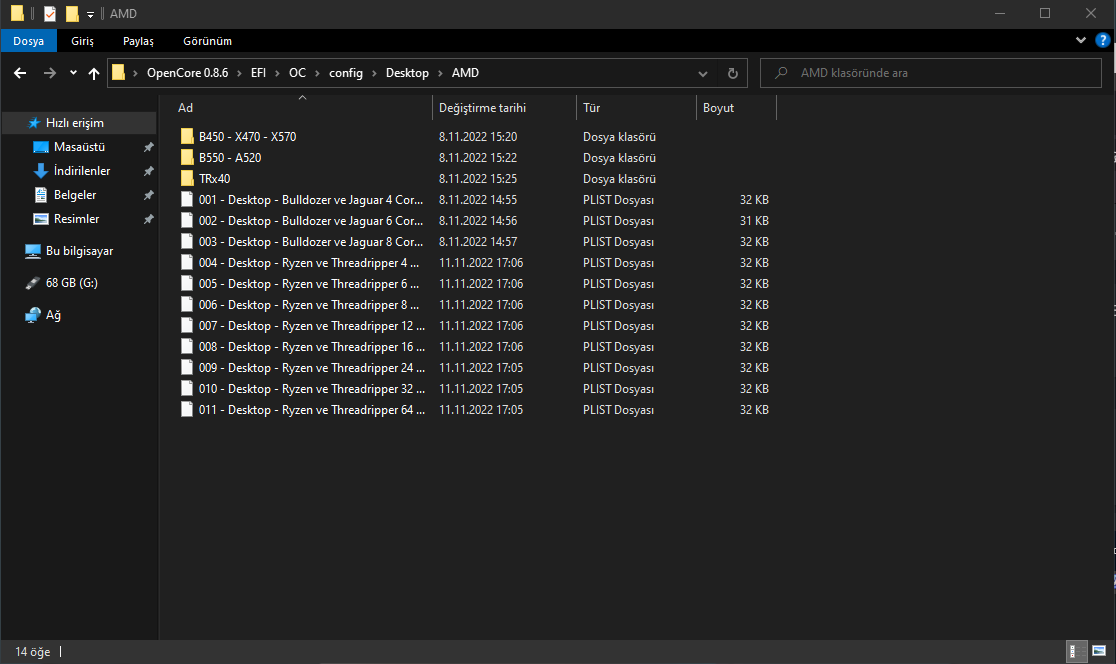The image size is (1116, 664).
Task: Open the Properties quick-access toolbar icon
Action: pyautogui.click(x=50, y=14)
